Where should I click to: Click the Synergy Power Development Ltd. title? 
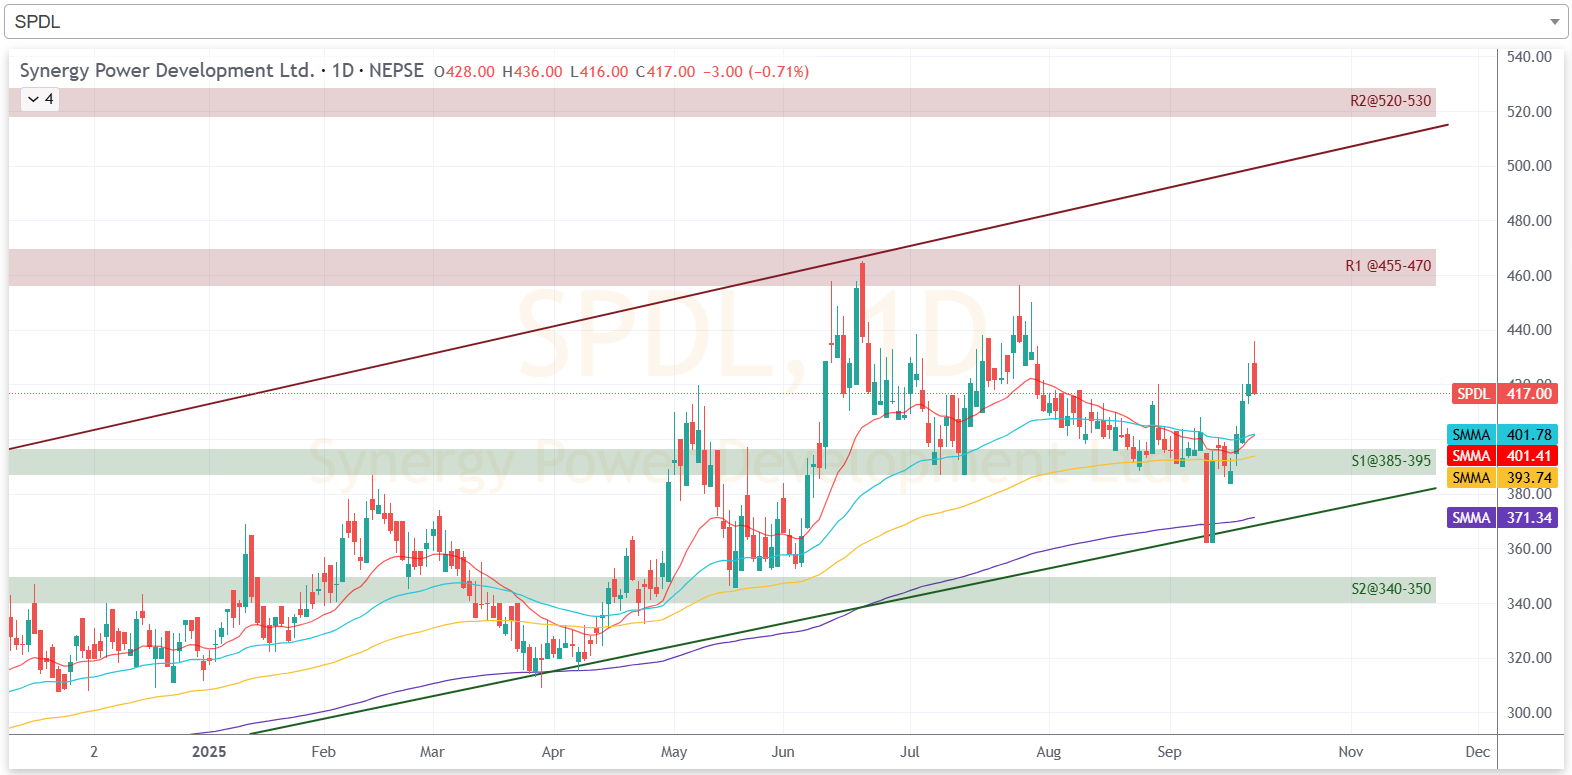[166, 71]
